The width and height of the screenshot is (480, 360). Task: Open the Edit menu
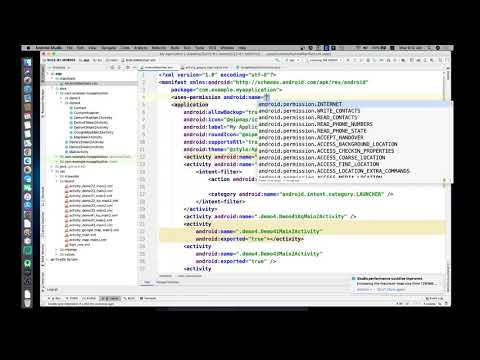point(80,48)
